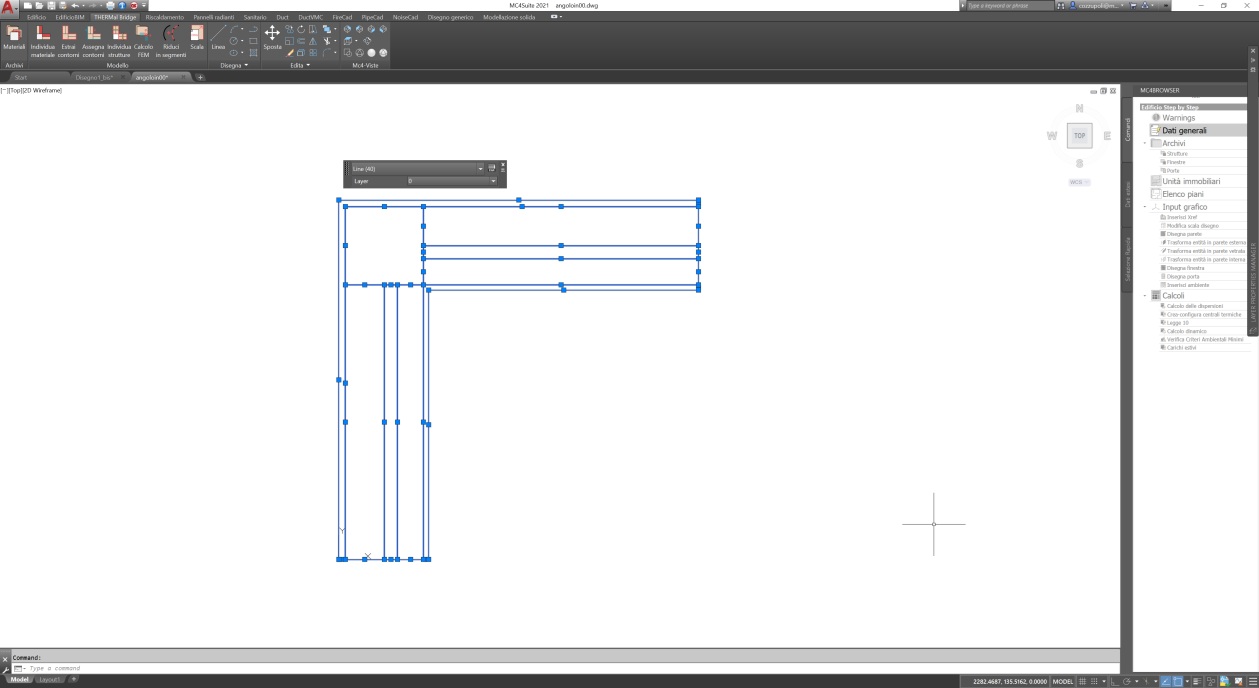
Task: Select the Estrai contorni tool
Action: (68, 42)
